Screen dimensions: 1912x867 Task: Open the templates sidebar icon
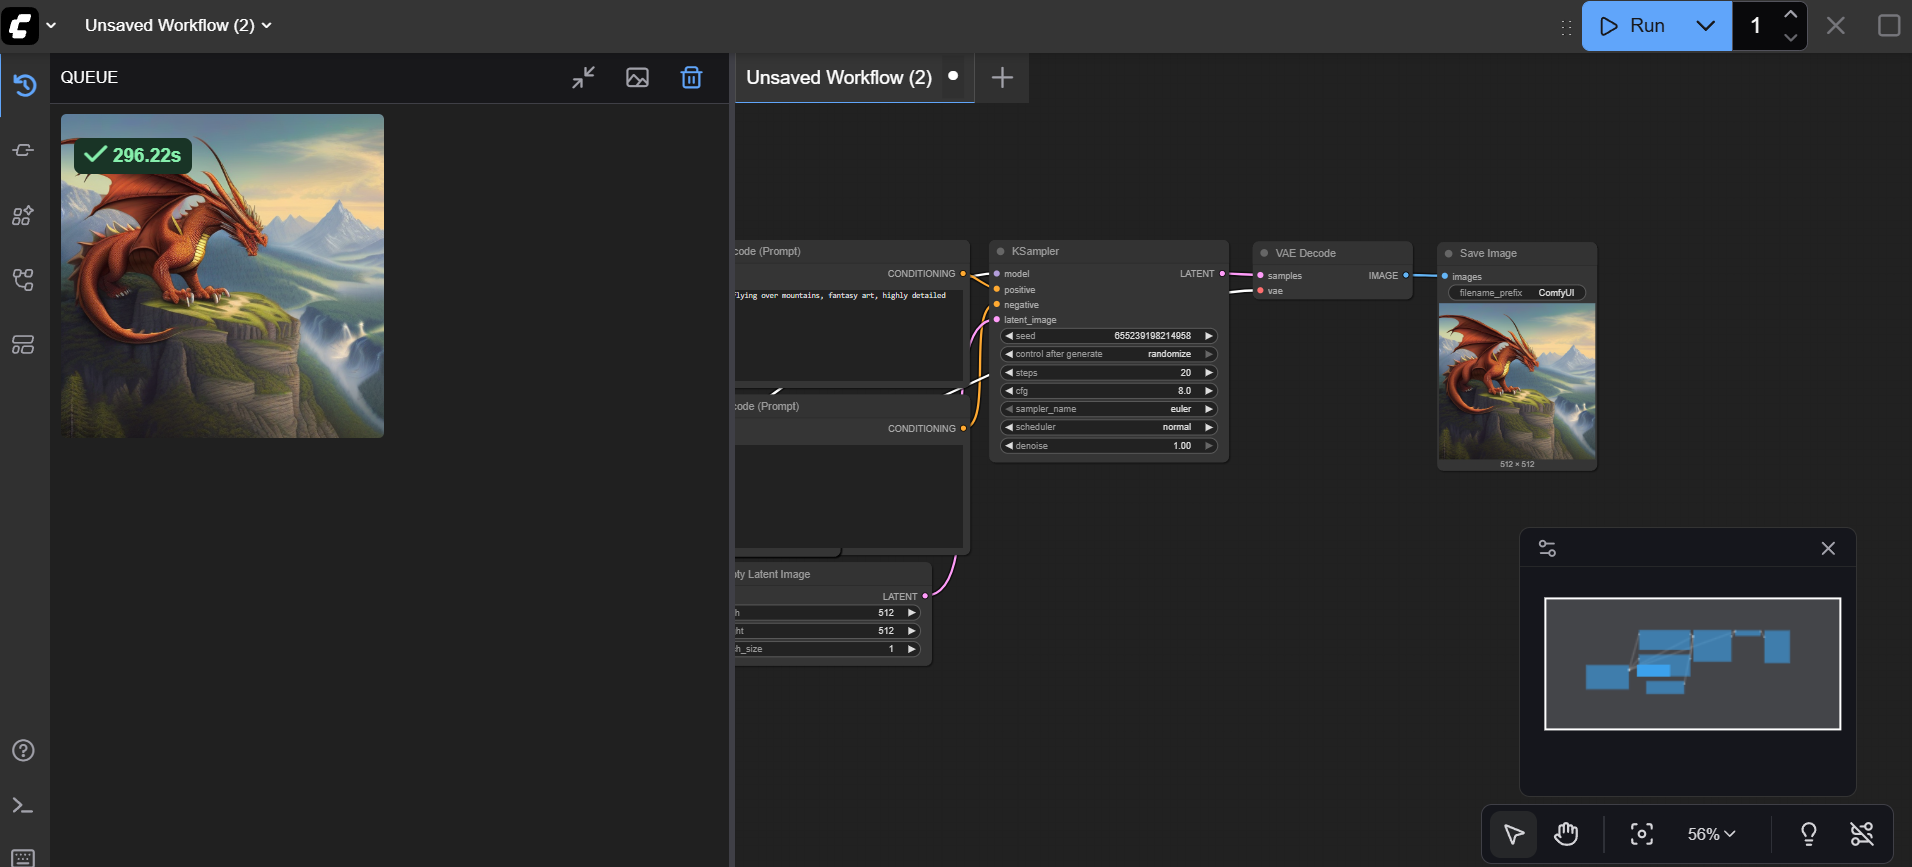(x=23, y=345)
